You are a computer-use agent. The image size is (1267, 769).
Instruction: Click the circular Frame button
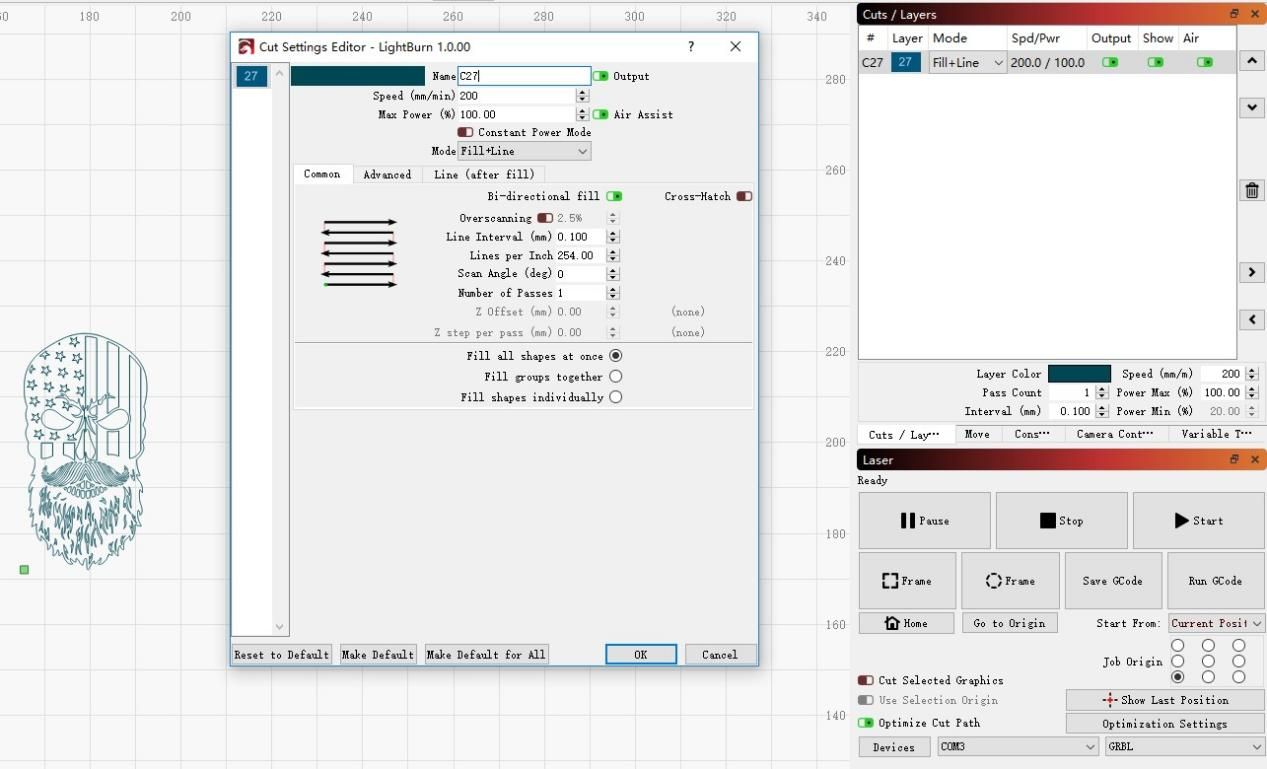click(1010, 581)
